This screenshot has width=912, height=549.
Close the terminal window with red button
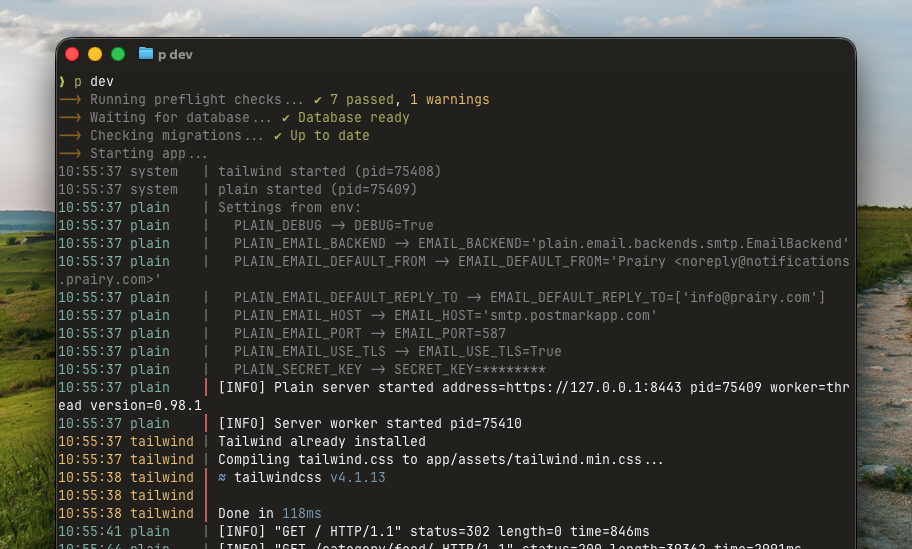click(72, 54)
